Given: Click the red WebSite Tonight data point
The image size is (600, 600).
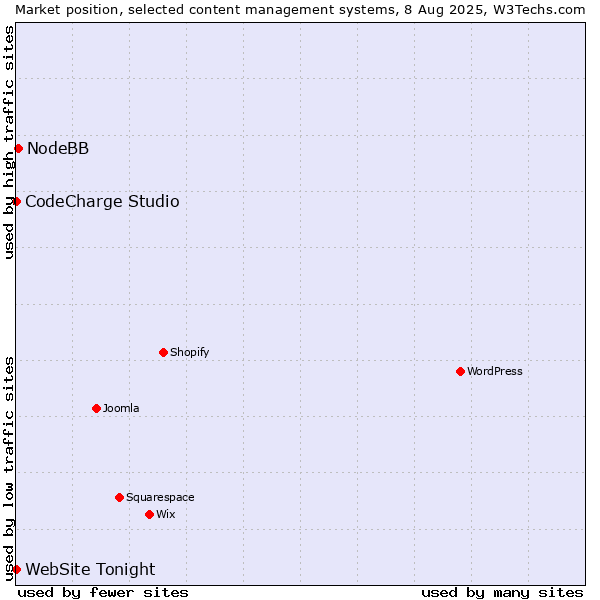Looking at the screenshot, I should point(16,569).
